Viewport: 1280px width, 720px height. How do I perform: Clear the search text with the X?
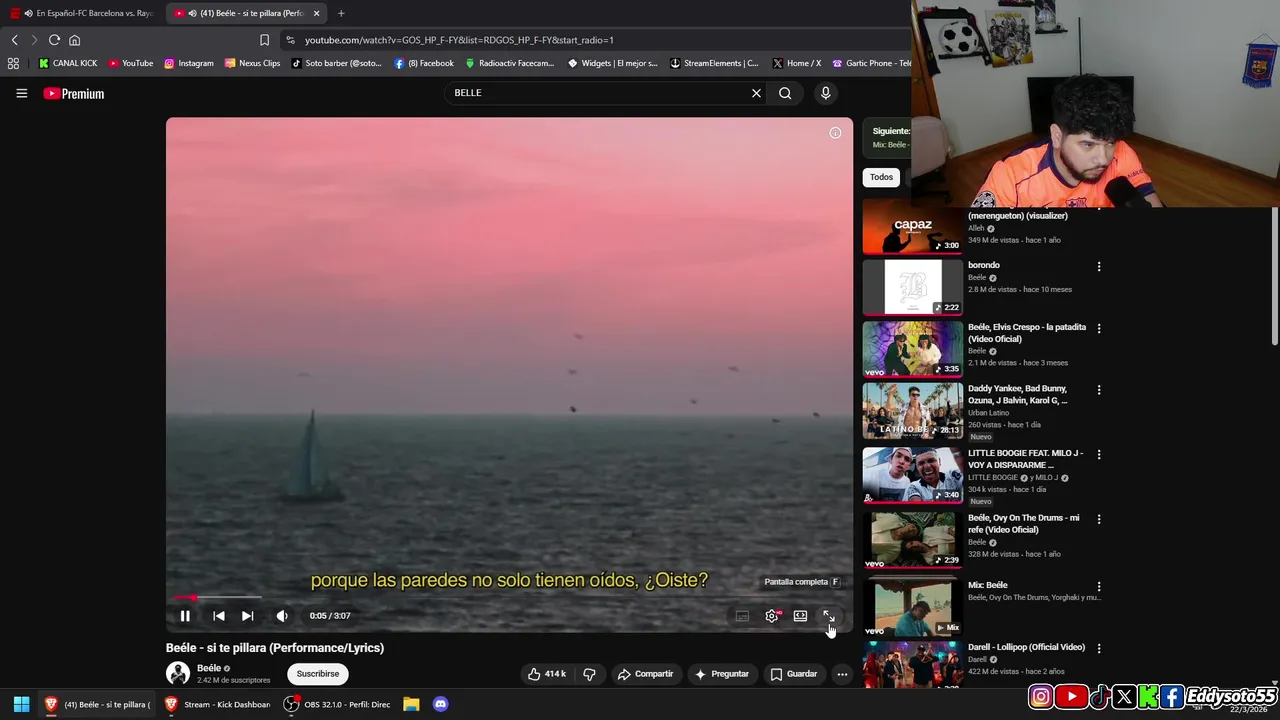[x=756, y=93]
